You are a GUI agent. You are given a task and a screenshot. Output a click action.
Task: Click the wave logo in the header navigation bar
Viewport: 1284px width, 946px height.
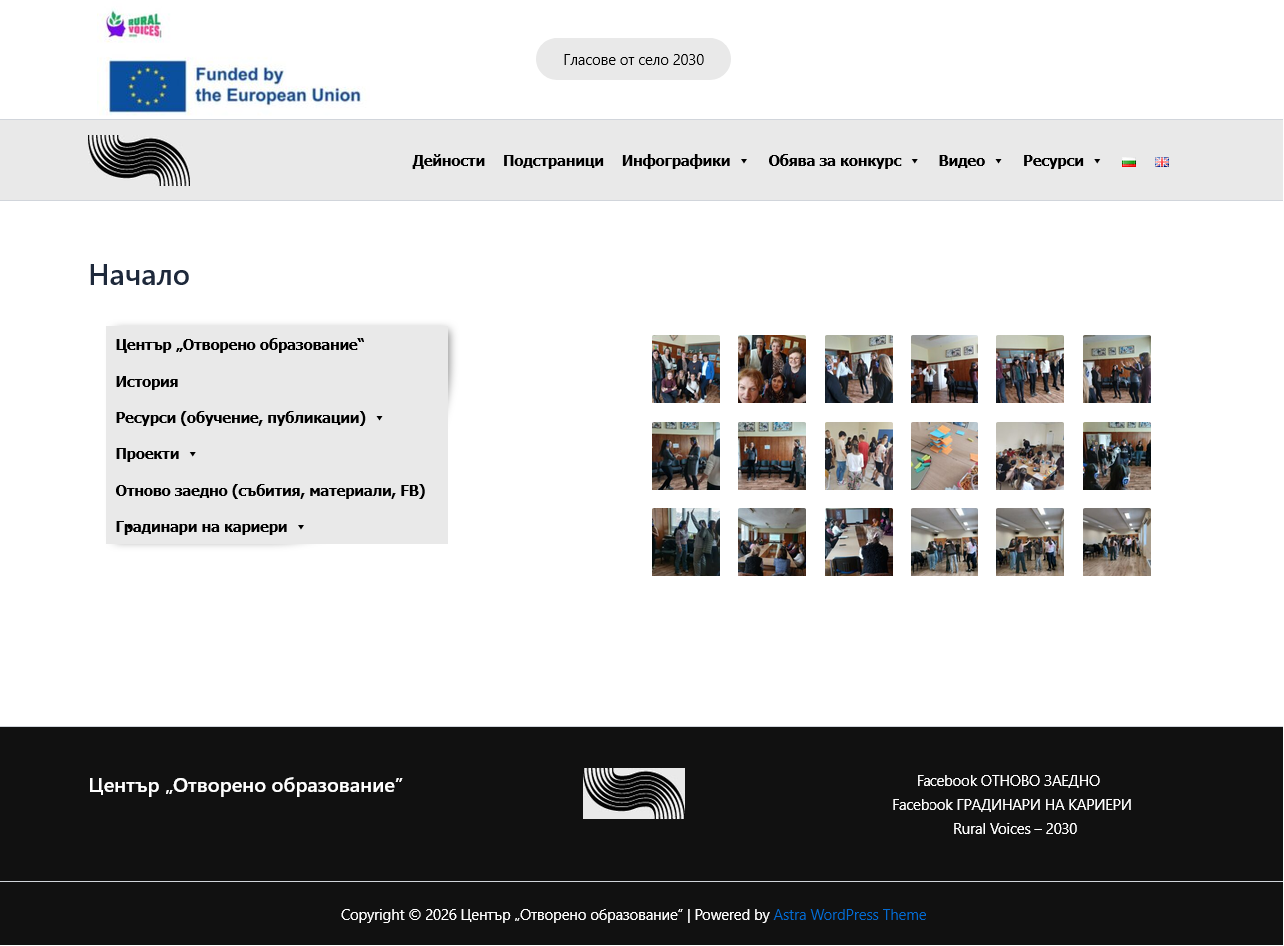[x=139, y=161]
